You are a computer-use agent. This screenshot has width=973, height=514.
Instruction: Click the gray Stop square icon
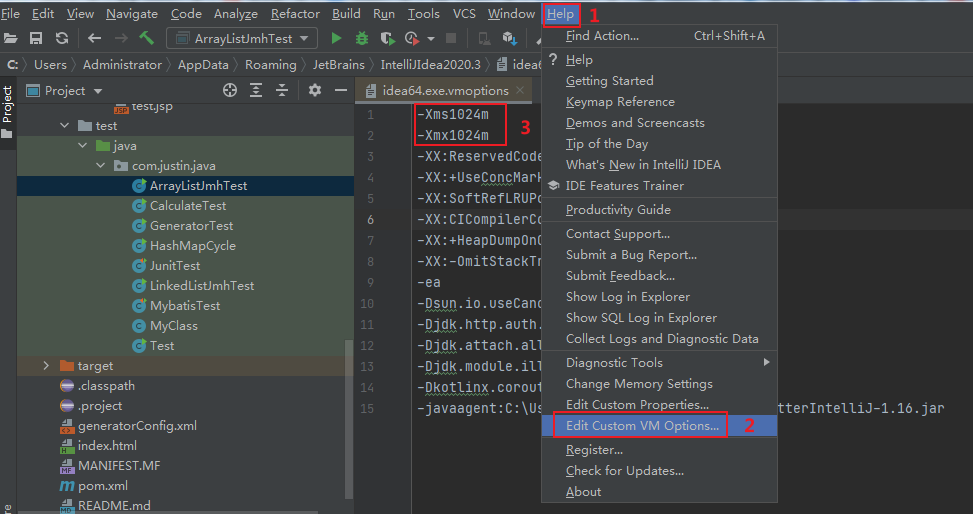[451, 38]
